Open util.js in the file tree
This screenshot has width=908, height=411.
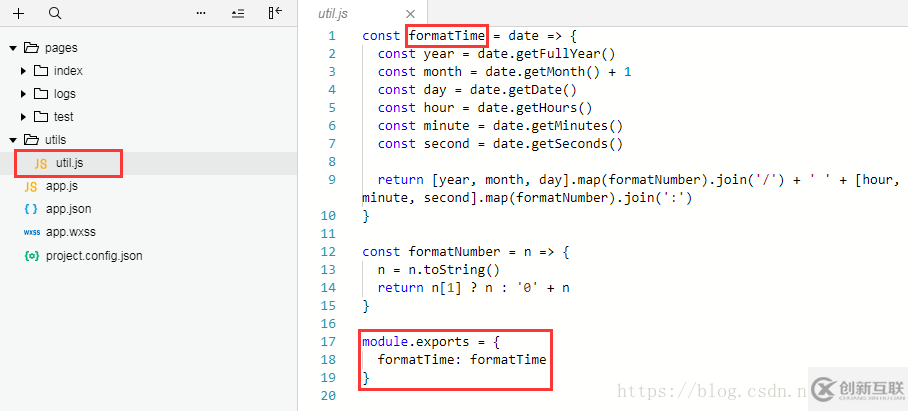pos(69,163)
